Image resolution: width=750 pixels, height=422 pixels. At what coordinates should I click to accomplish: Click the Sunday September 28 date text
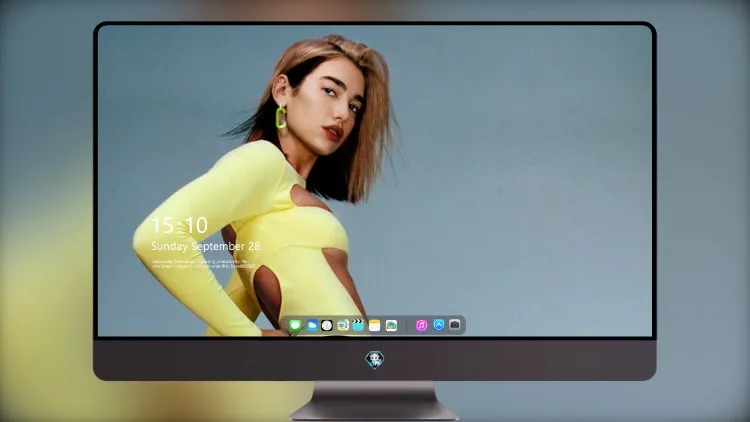click(x=206, y=246)
